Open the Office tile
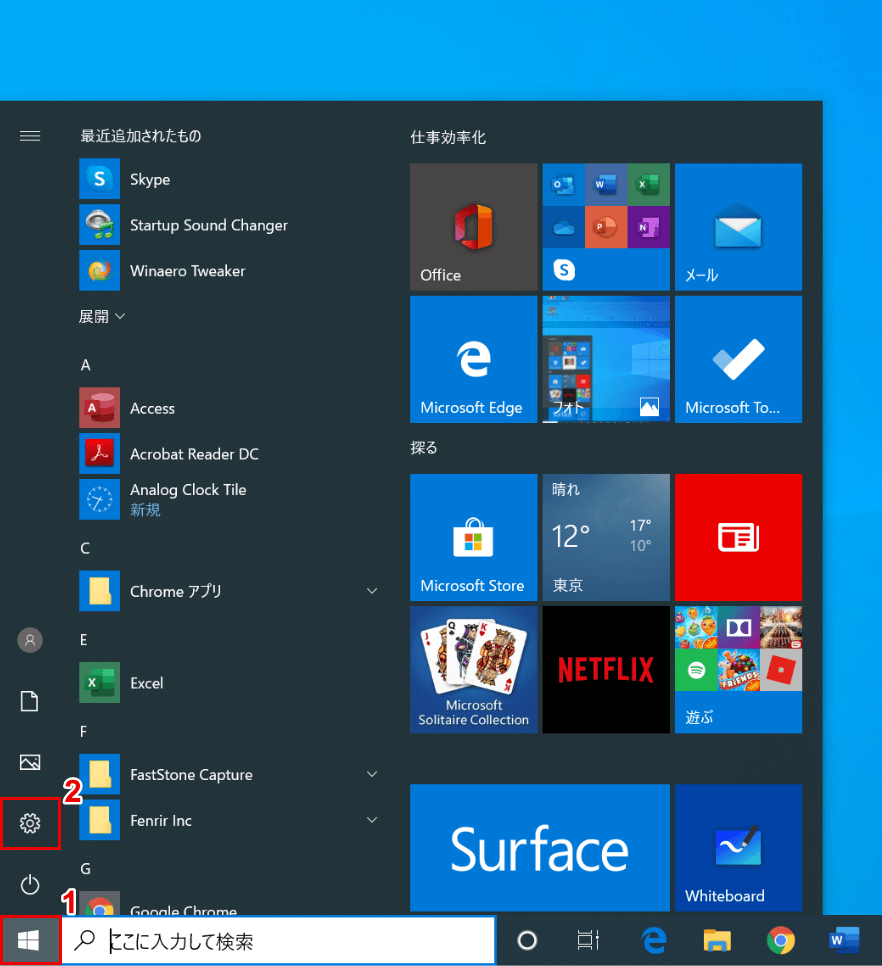The image size is (882, 966). (x=474, y=227)
